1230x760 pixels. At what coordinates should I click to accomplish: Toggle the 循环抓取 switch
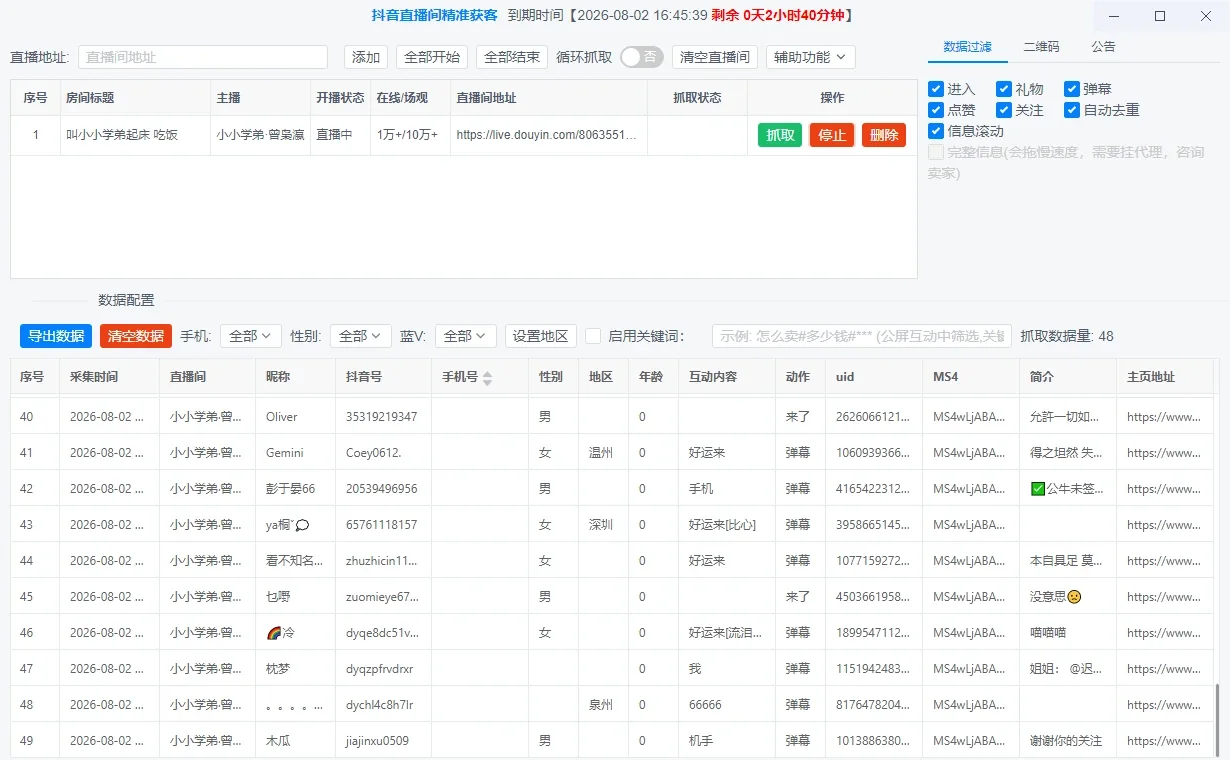coord(641,57)
